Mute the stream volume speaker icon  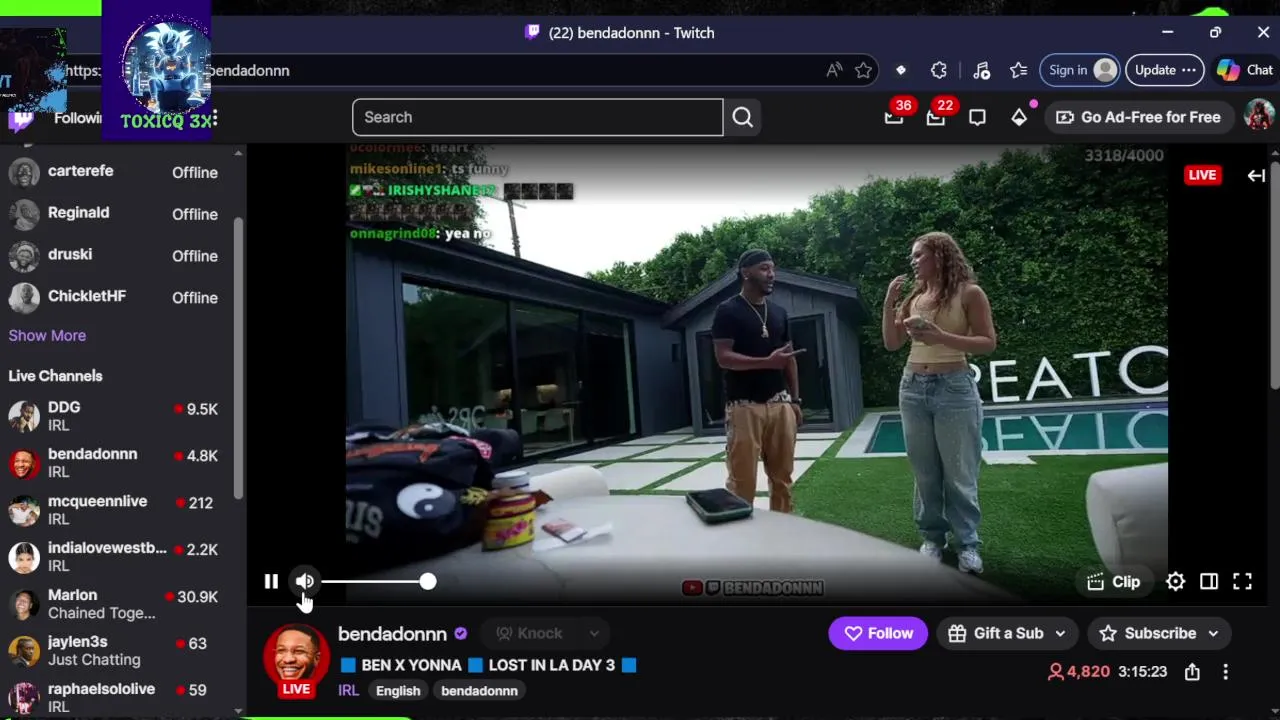[x=305, y=581]
